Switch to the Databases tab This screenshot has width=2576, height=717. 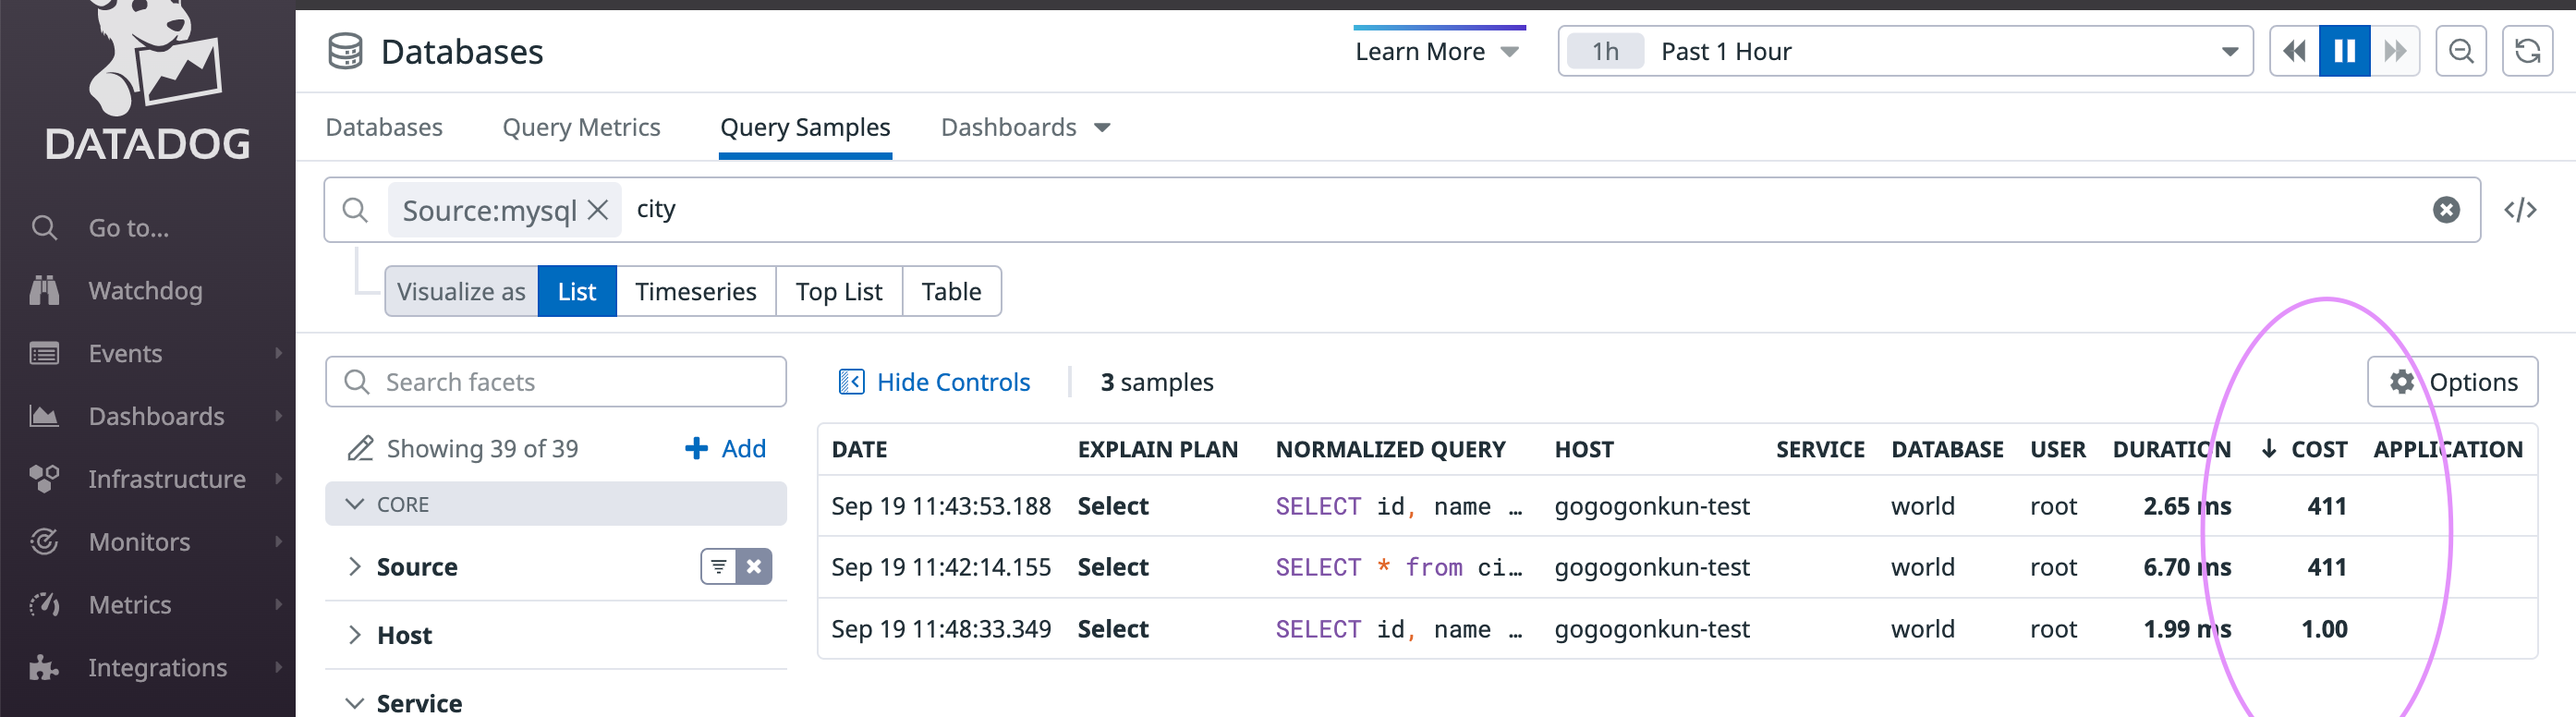pyautogui.click(x=384, y=128)
